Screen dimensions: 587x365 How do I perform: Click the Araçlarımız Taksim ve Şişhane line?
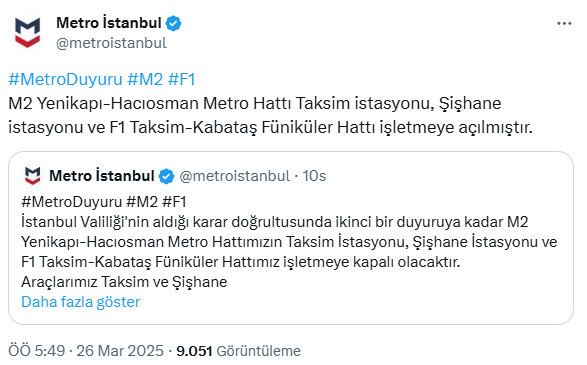coord(124,282)
